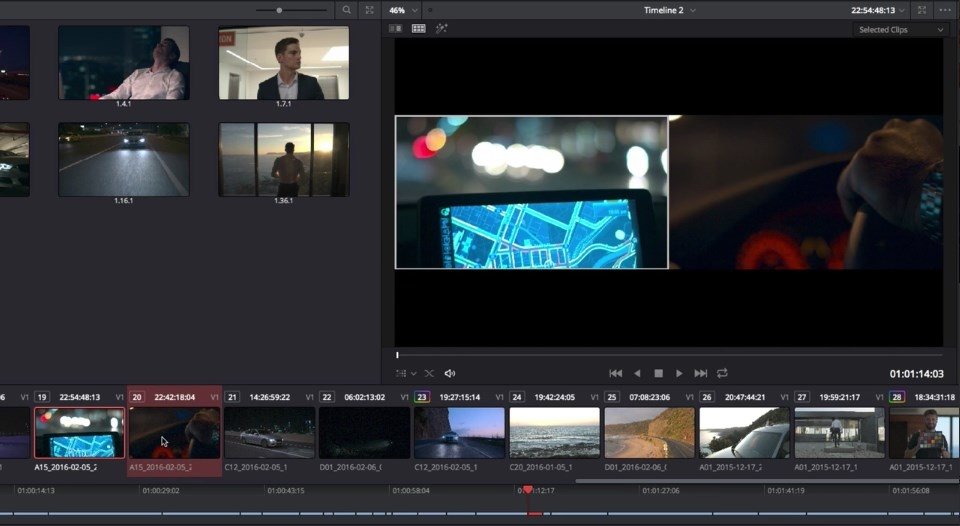Click mini timeline ruler at 01:00:29:02

click(x=160, y=490)
